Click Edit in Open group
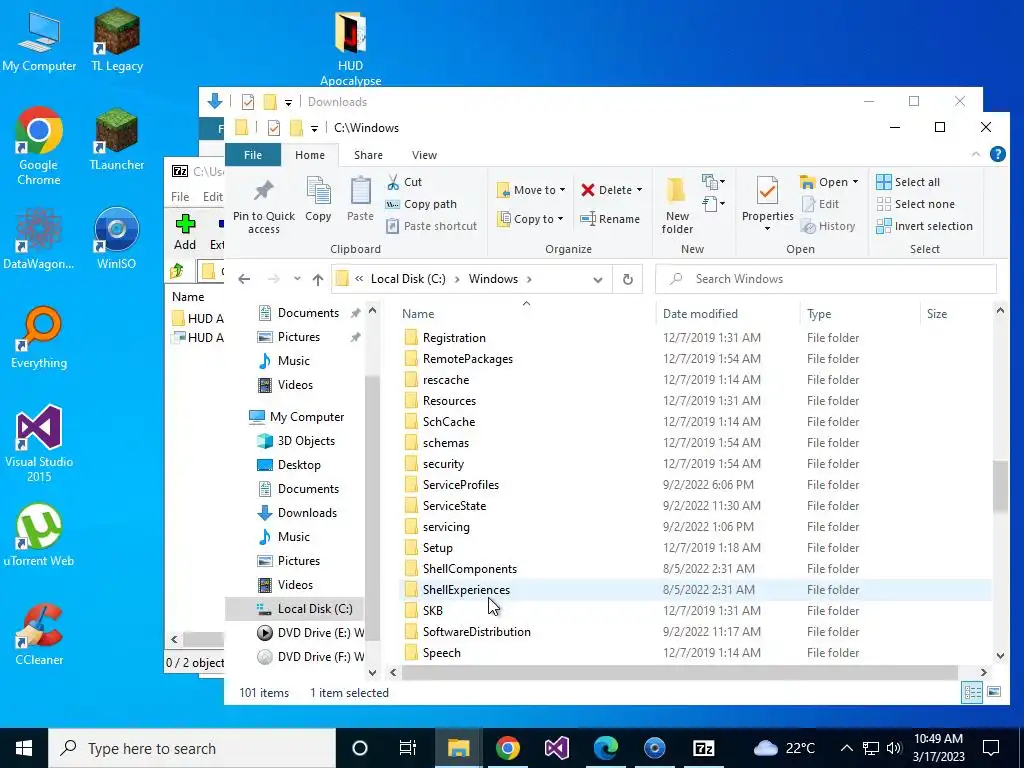1024x768 pixels. [x=820, y=204]
